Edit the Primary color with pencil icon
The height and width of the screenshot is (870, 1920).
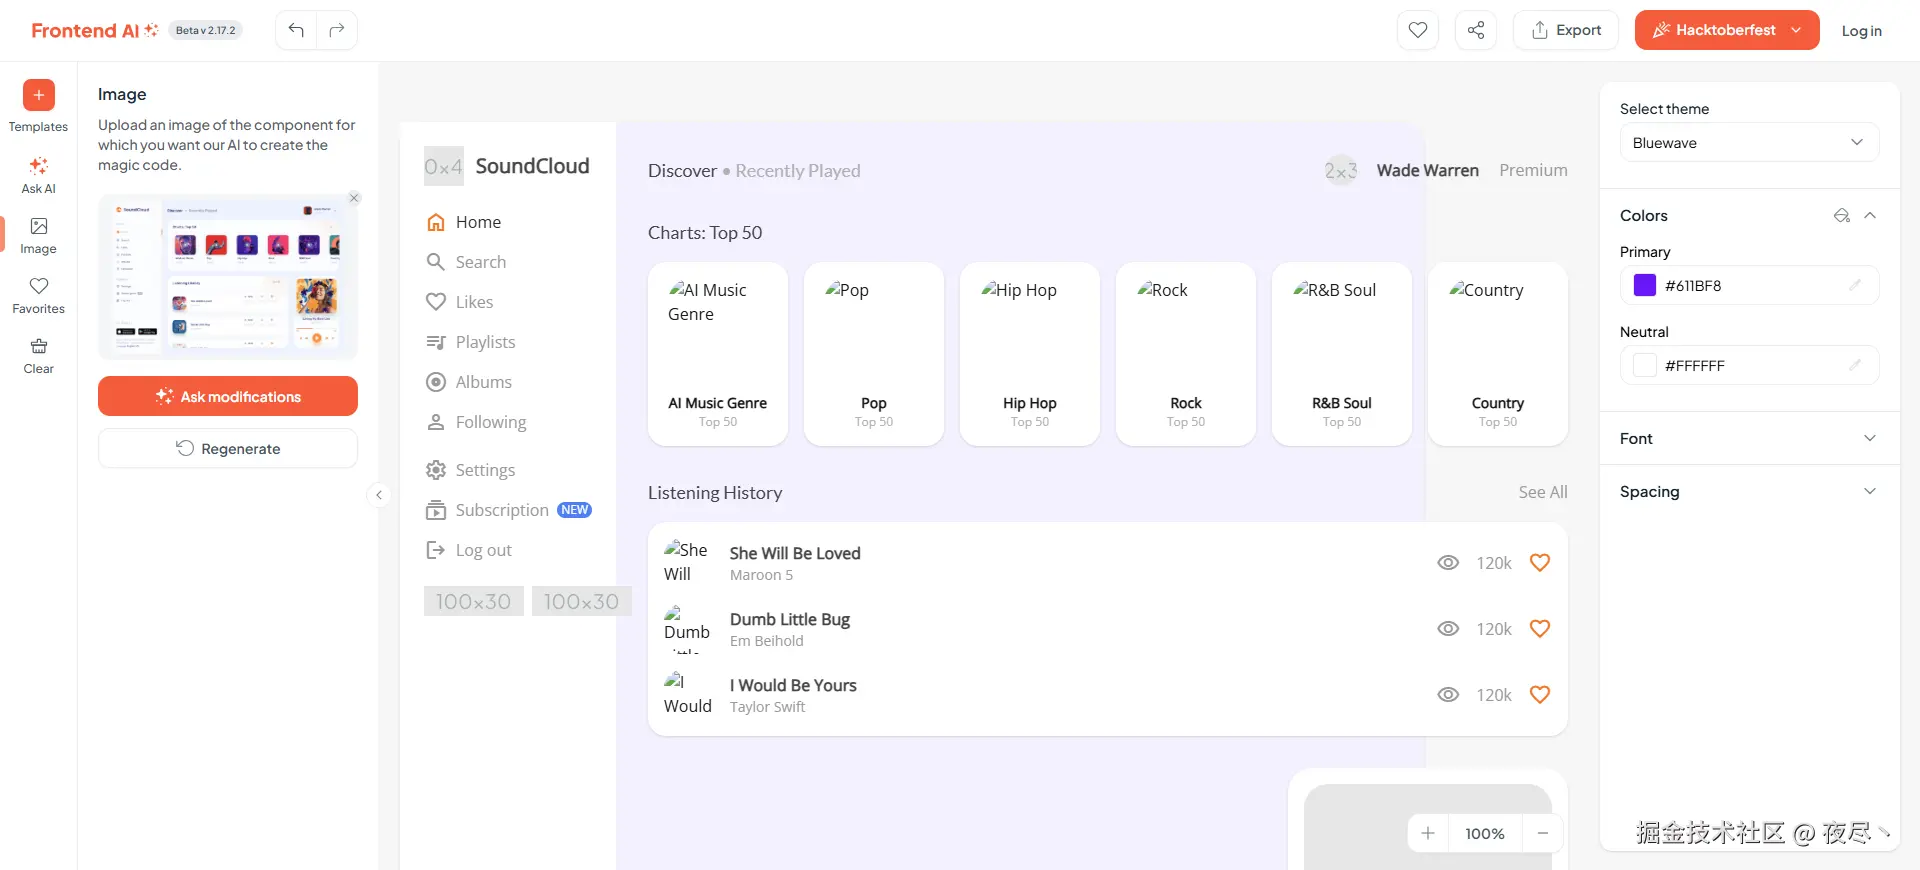(1855, 285)
